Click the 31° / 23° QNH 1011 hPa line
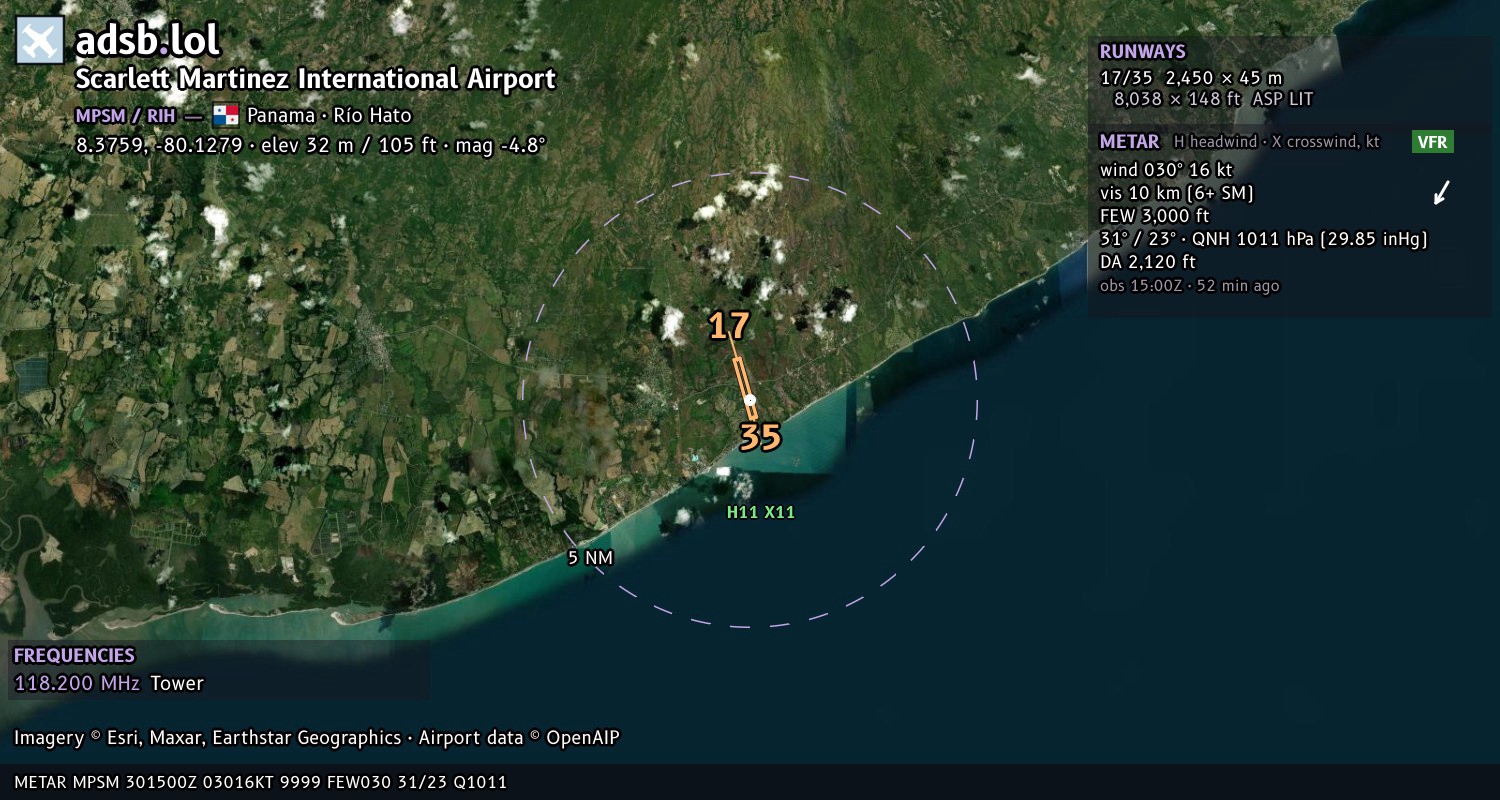The height and width of the screenshot is (800, 1500). (x=1264, y=239)
